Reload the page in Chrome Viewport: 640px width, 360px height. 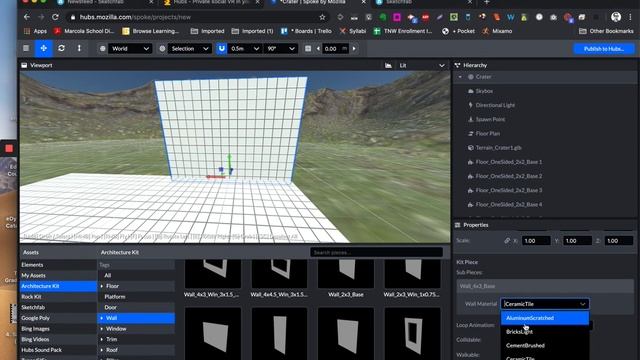click(55, 17)
